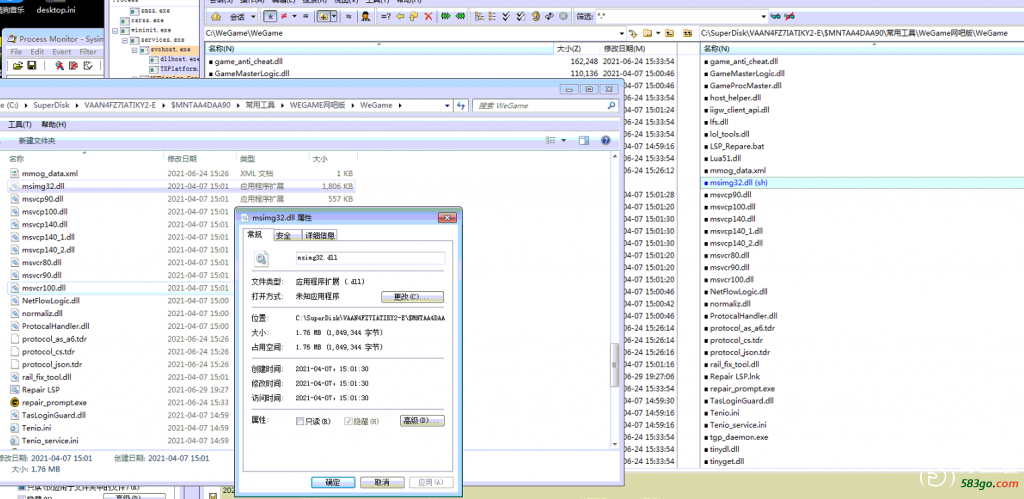Enable the 只读(R) read-only checkbox
The height and width of the screenshot is (499, 1024).
click(x=300, y=421)
